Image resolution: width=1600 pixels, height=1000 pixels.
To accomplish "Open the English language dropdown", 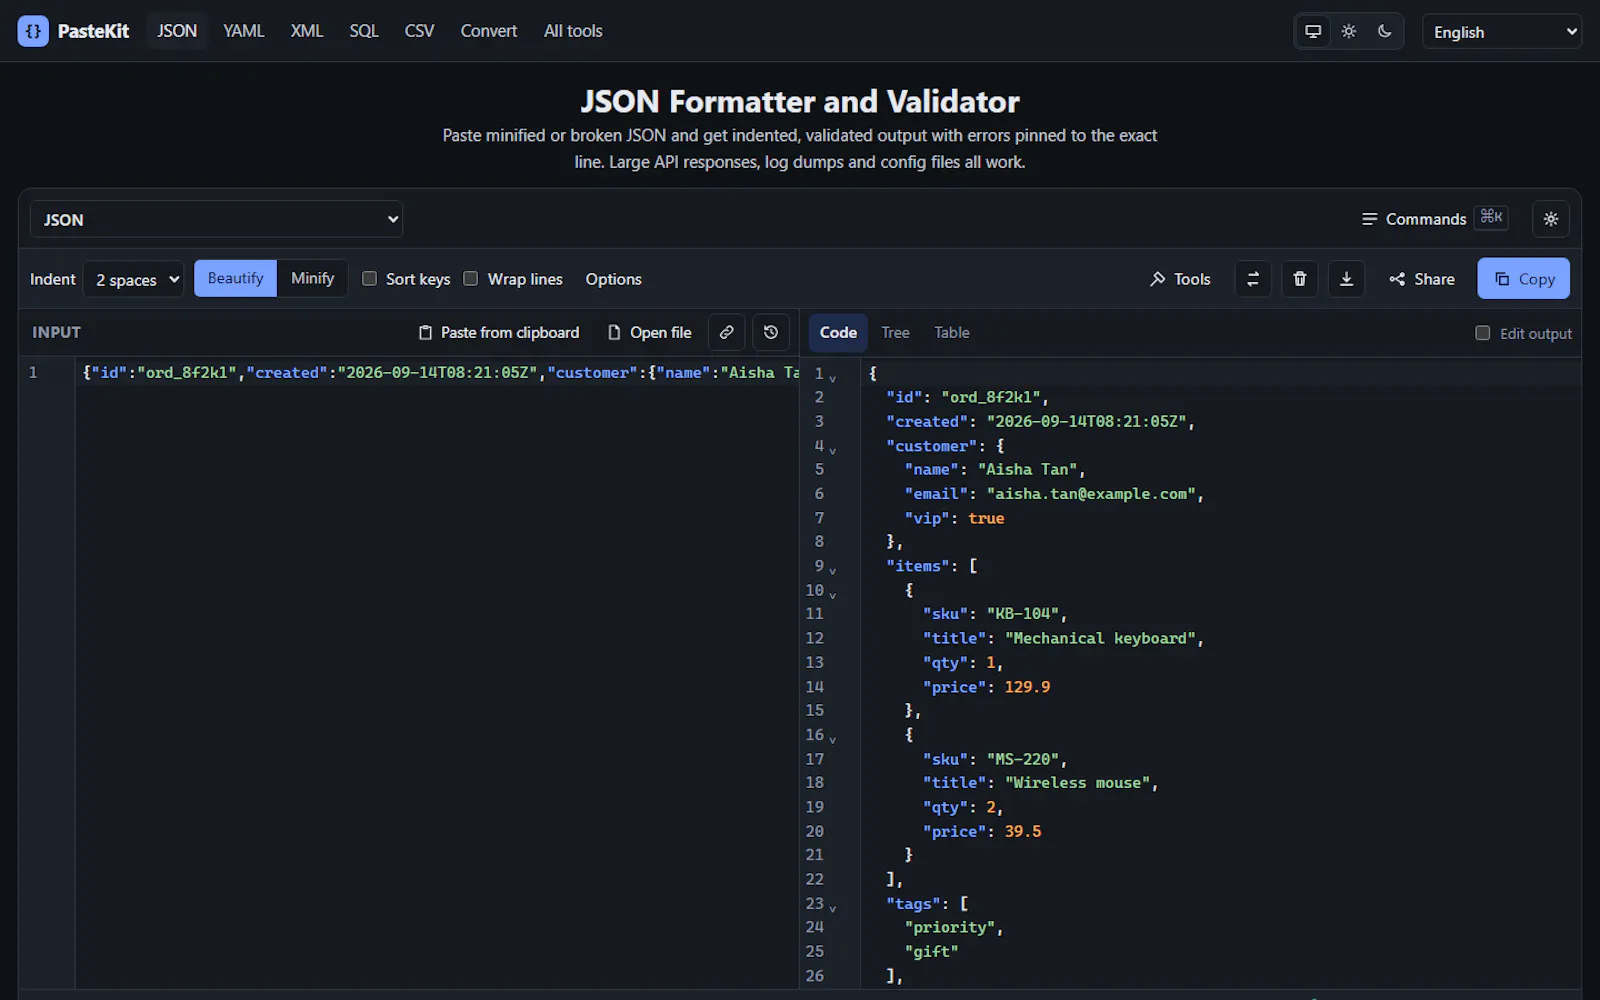I will 1502,32.
